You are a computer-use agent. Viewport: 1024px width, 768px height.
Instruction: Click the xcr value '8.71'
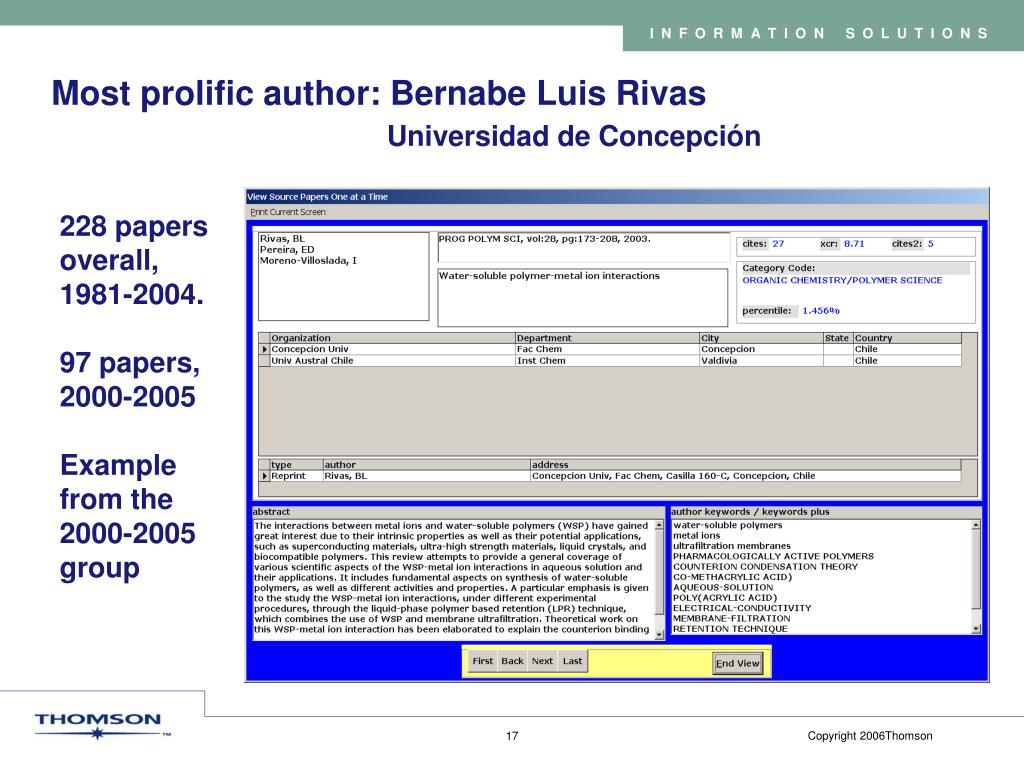(854, 244)
